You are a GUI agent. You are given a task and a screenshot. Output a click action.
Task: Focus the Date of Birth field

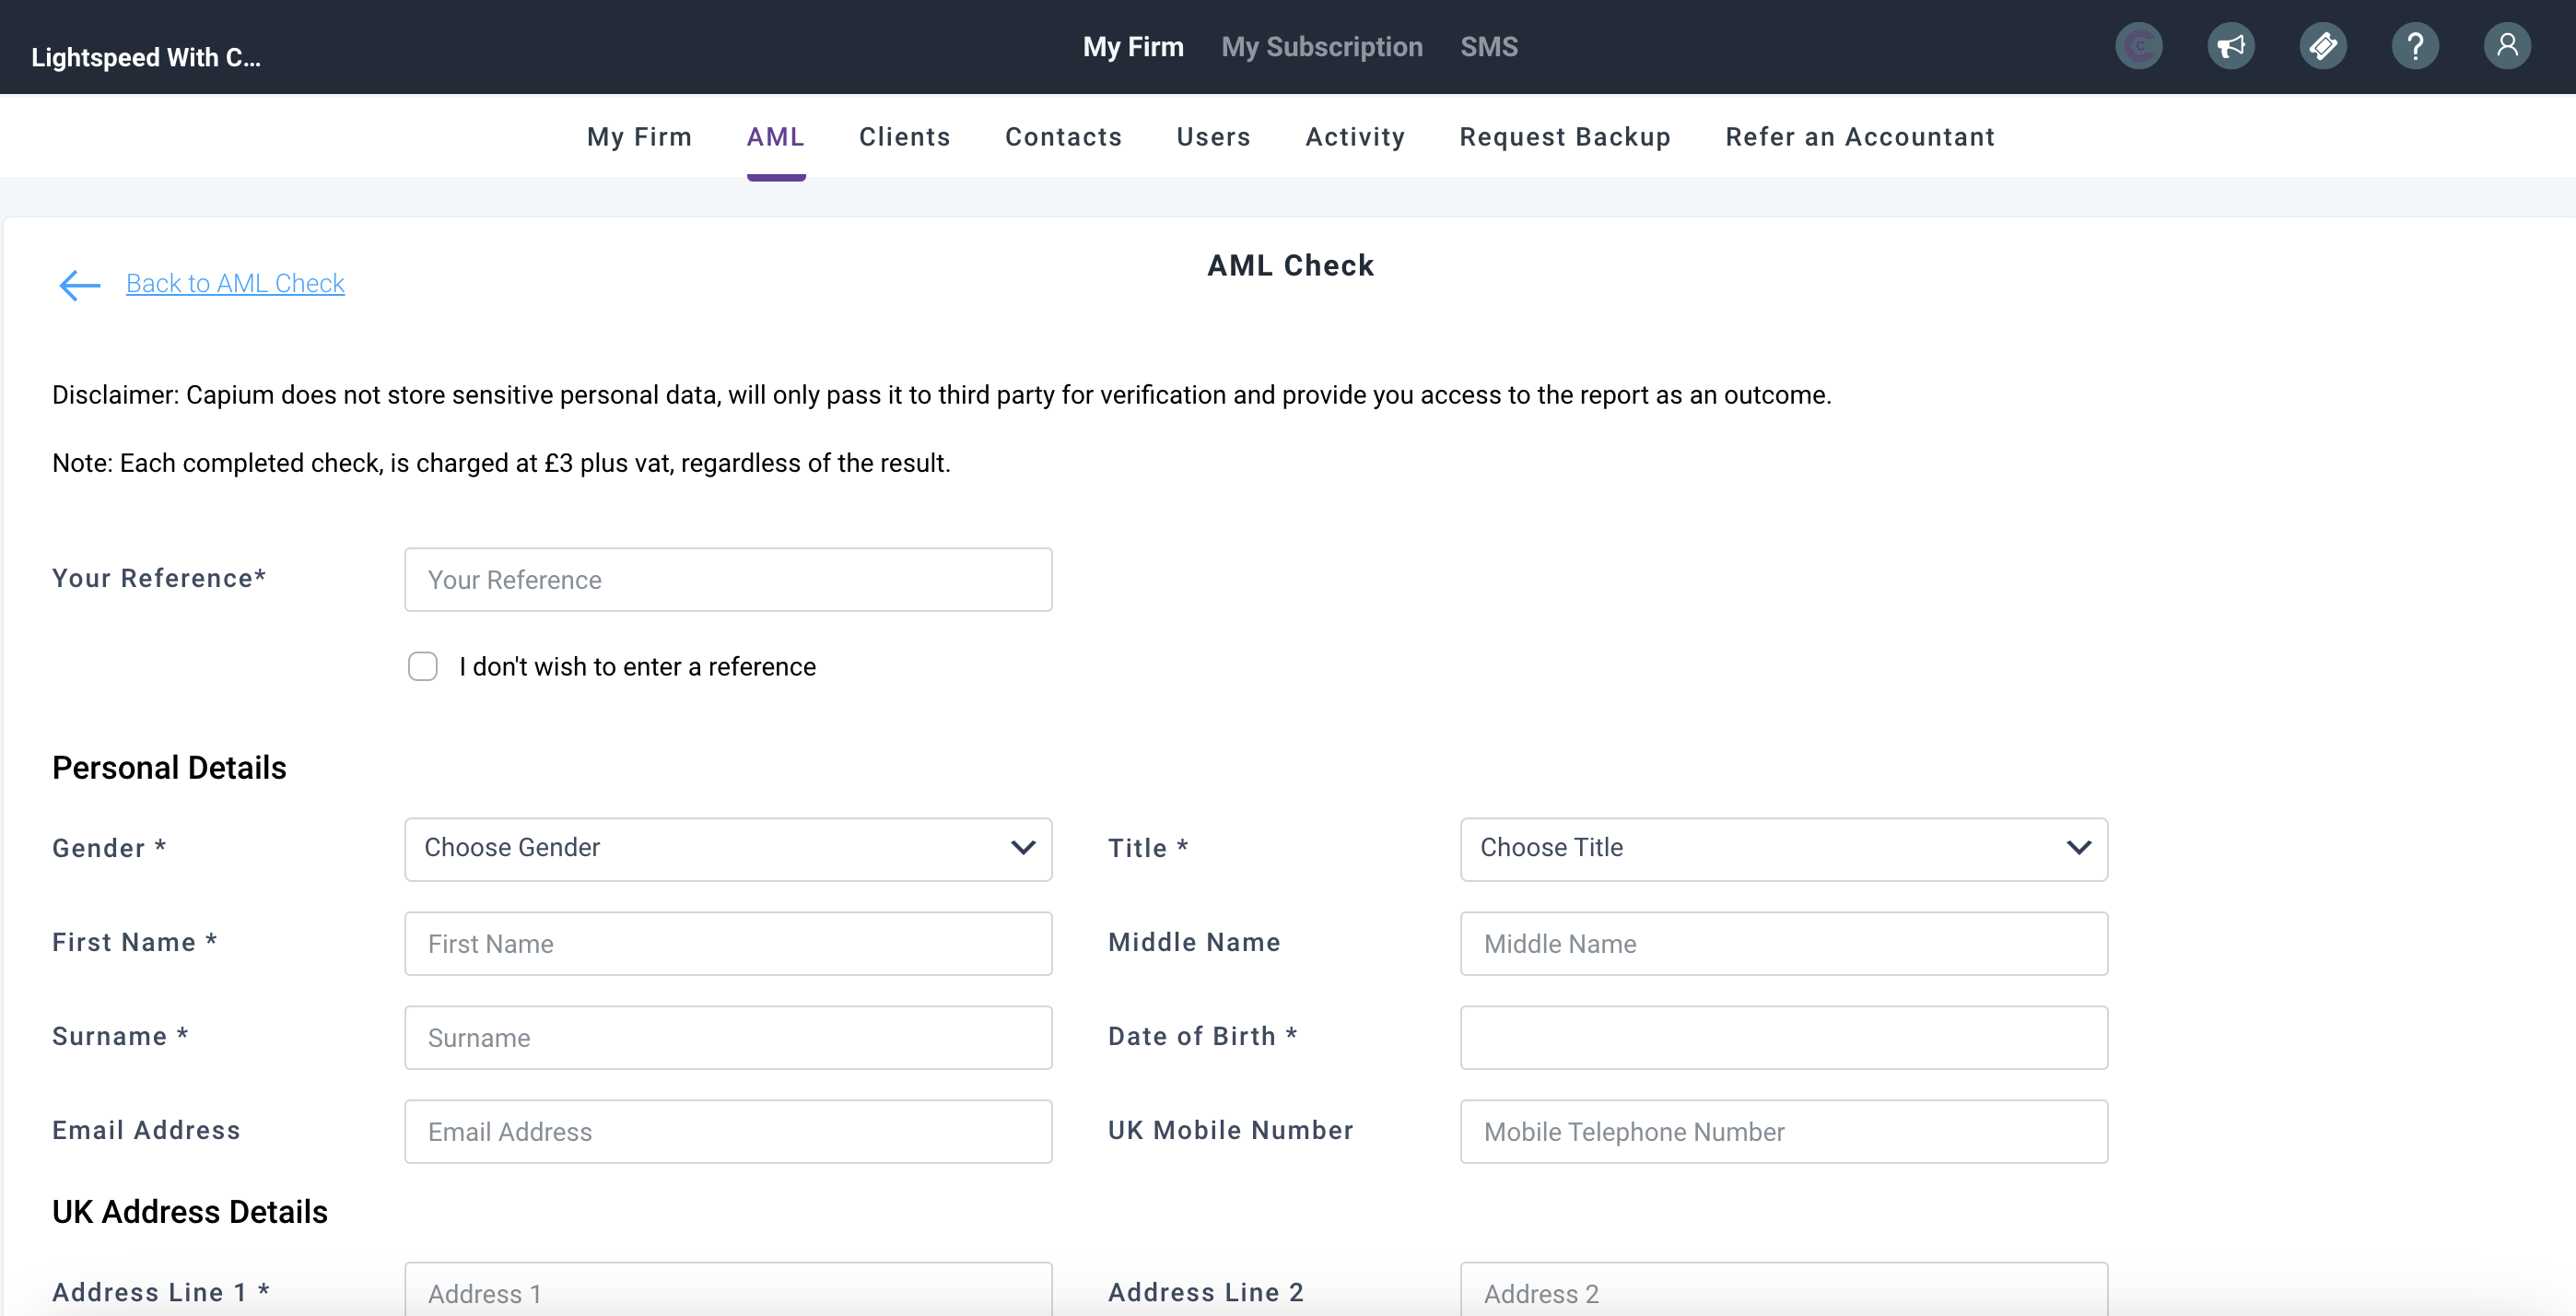click(1783, 1037)
